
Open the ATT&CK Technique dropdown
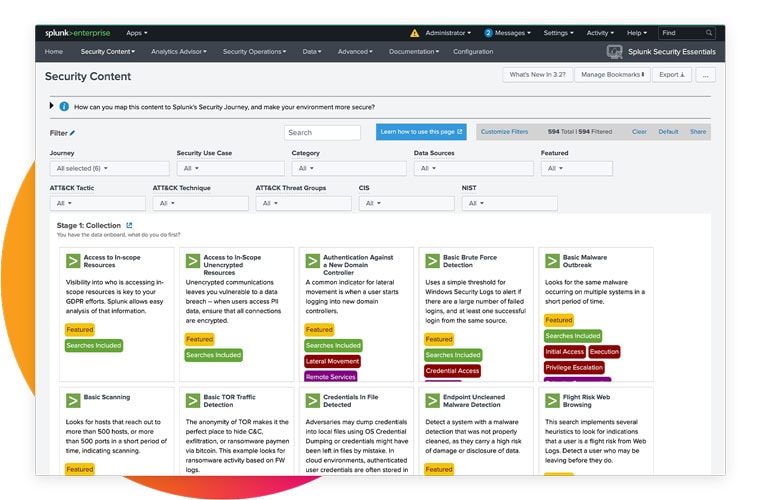point(201,203)
